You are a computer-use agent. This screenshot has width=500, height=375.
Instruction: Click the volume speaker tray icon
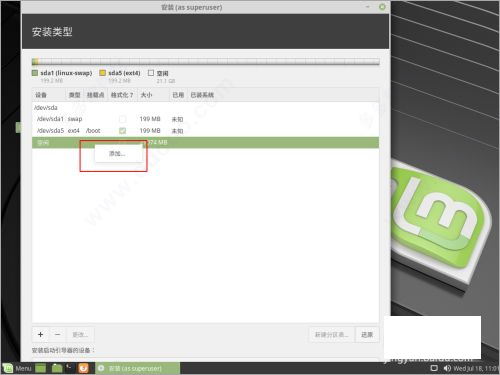[447, 368]
